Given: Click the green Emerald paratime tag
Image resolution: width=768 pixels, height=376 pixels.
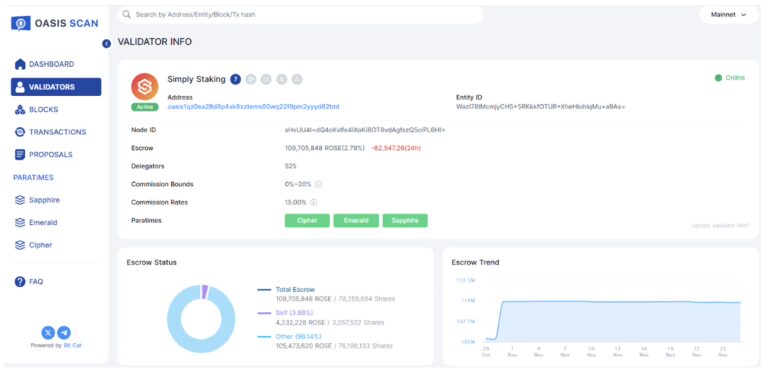Looking at the screenshot, I should (x=356, y=221).
